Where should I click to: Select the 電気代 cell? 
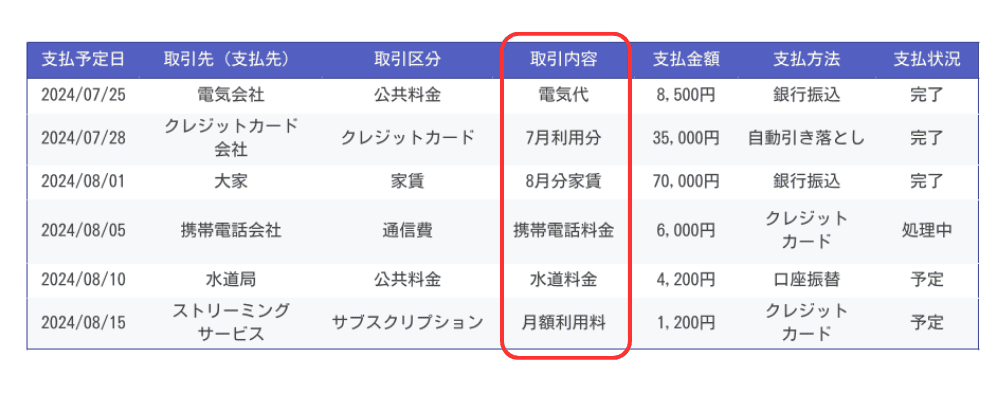563,96
